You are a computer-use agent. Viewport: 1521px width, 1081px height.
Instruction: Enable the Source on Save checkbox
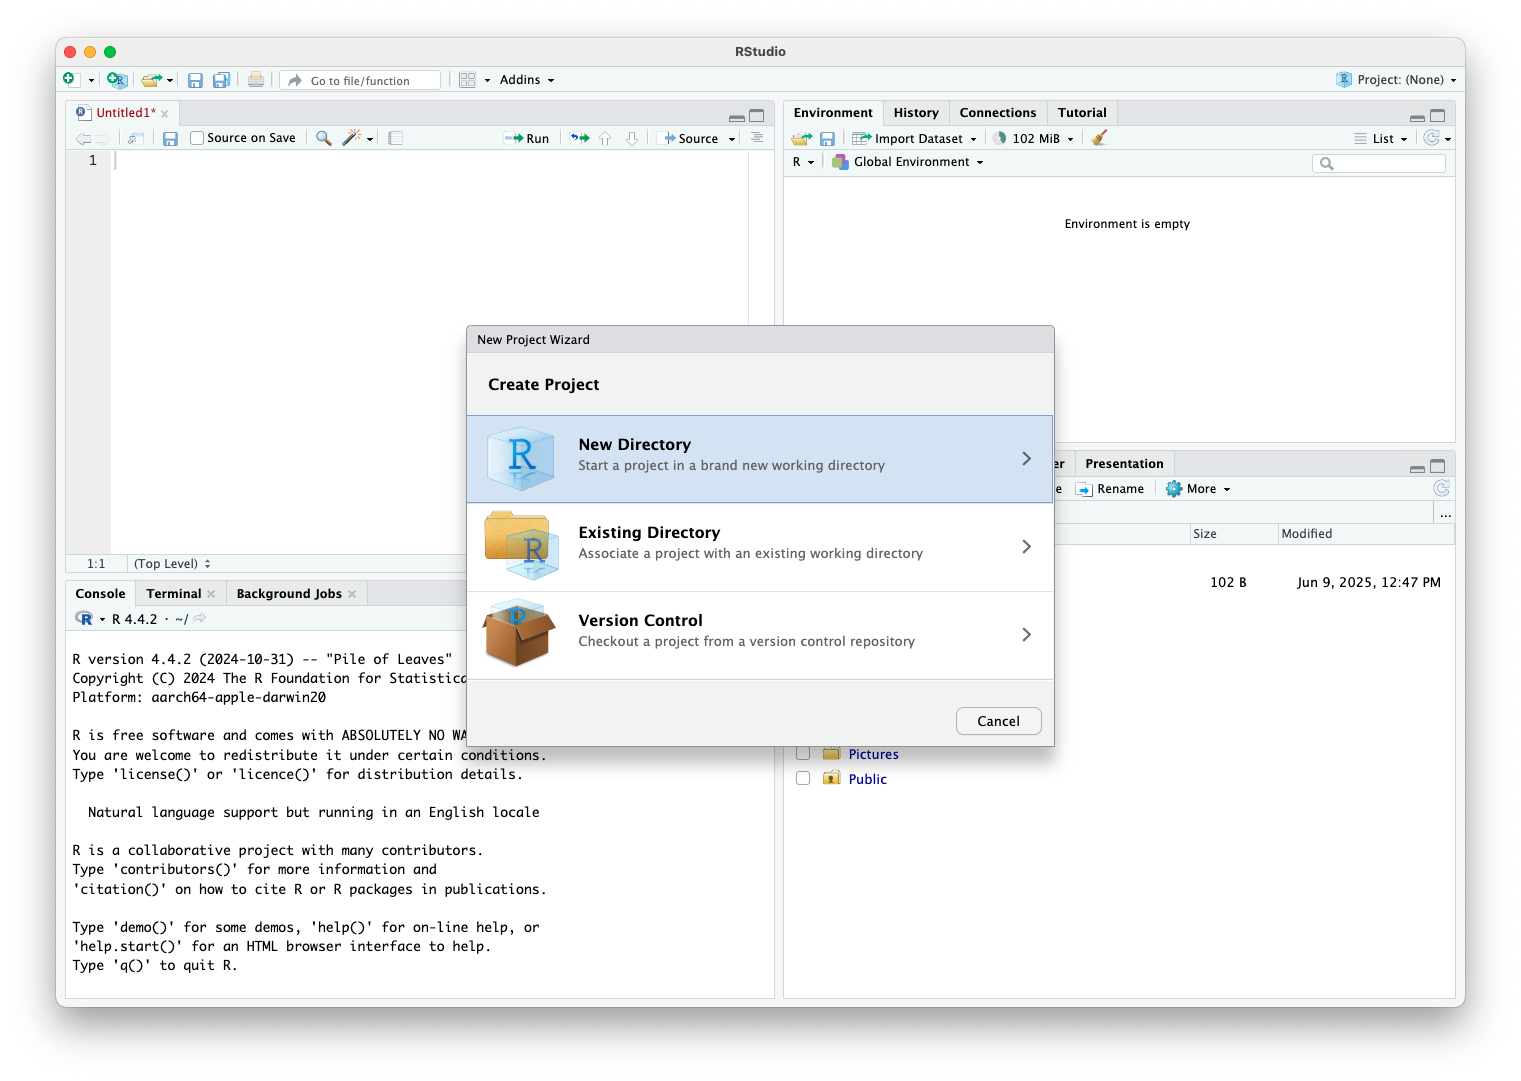pos(197,138)
